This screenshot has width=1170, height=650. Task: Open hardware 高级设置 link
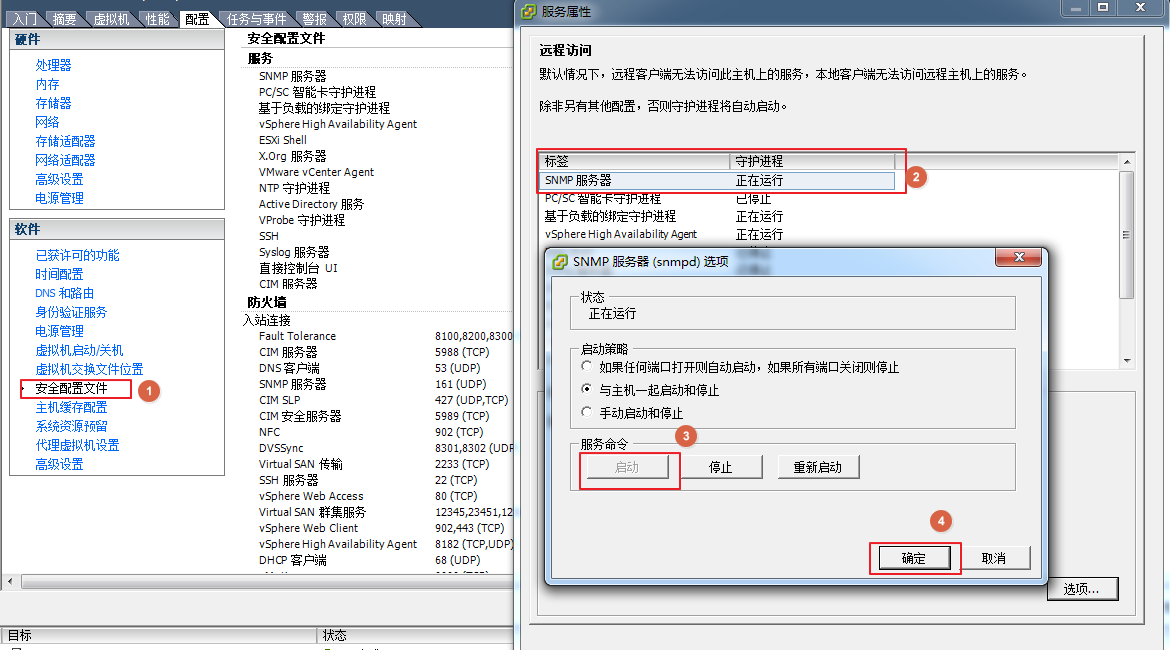60,179
